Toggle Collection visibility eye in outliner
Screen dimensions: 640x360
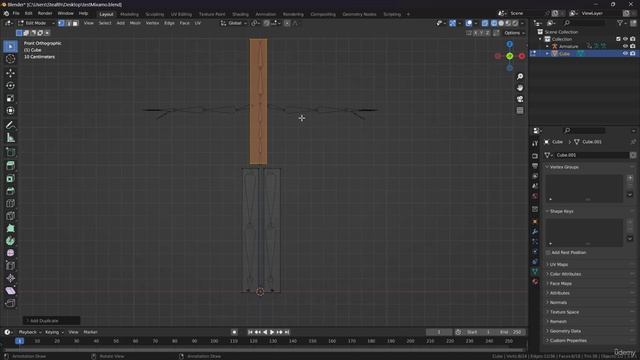point(625,39)
